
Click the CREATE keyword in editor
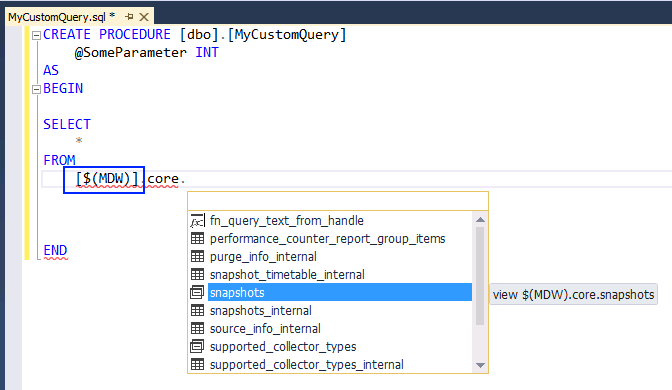tap(67, 35)
